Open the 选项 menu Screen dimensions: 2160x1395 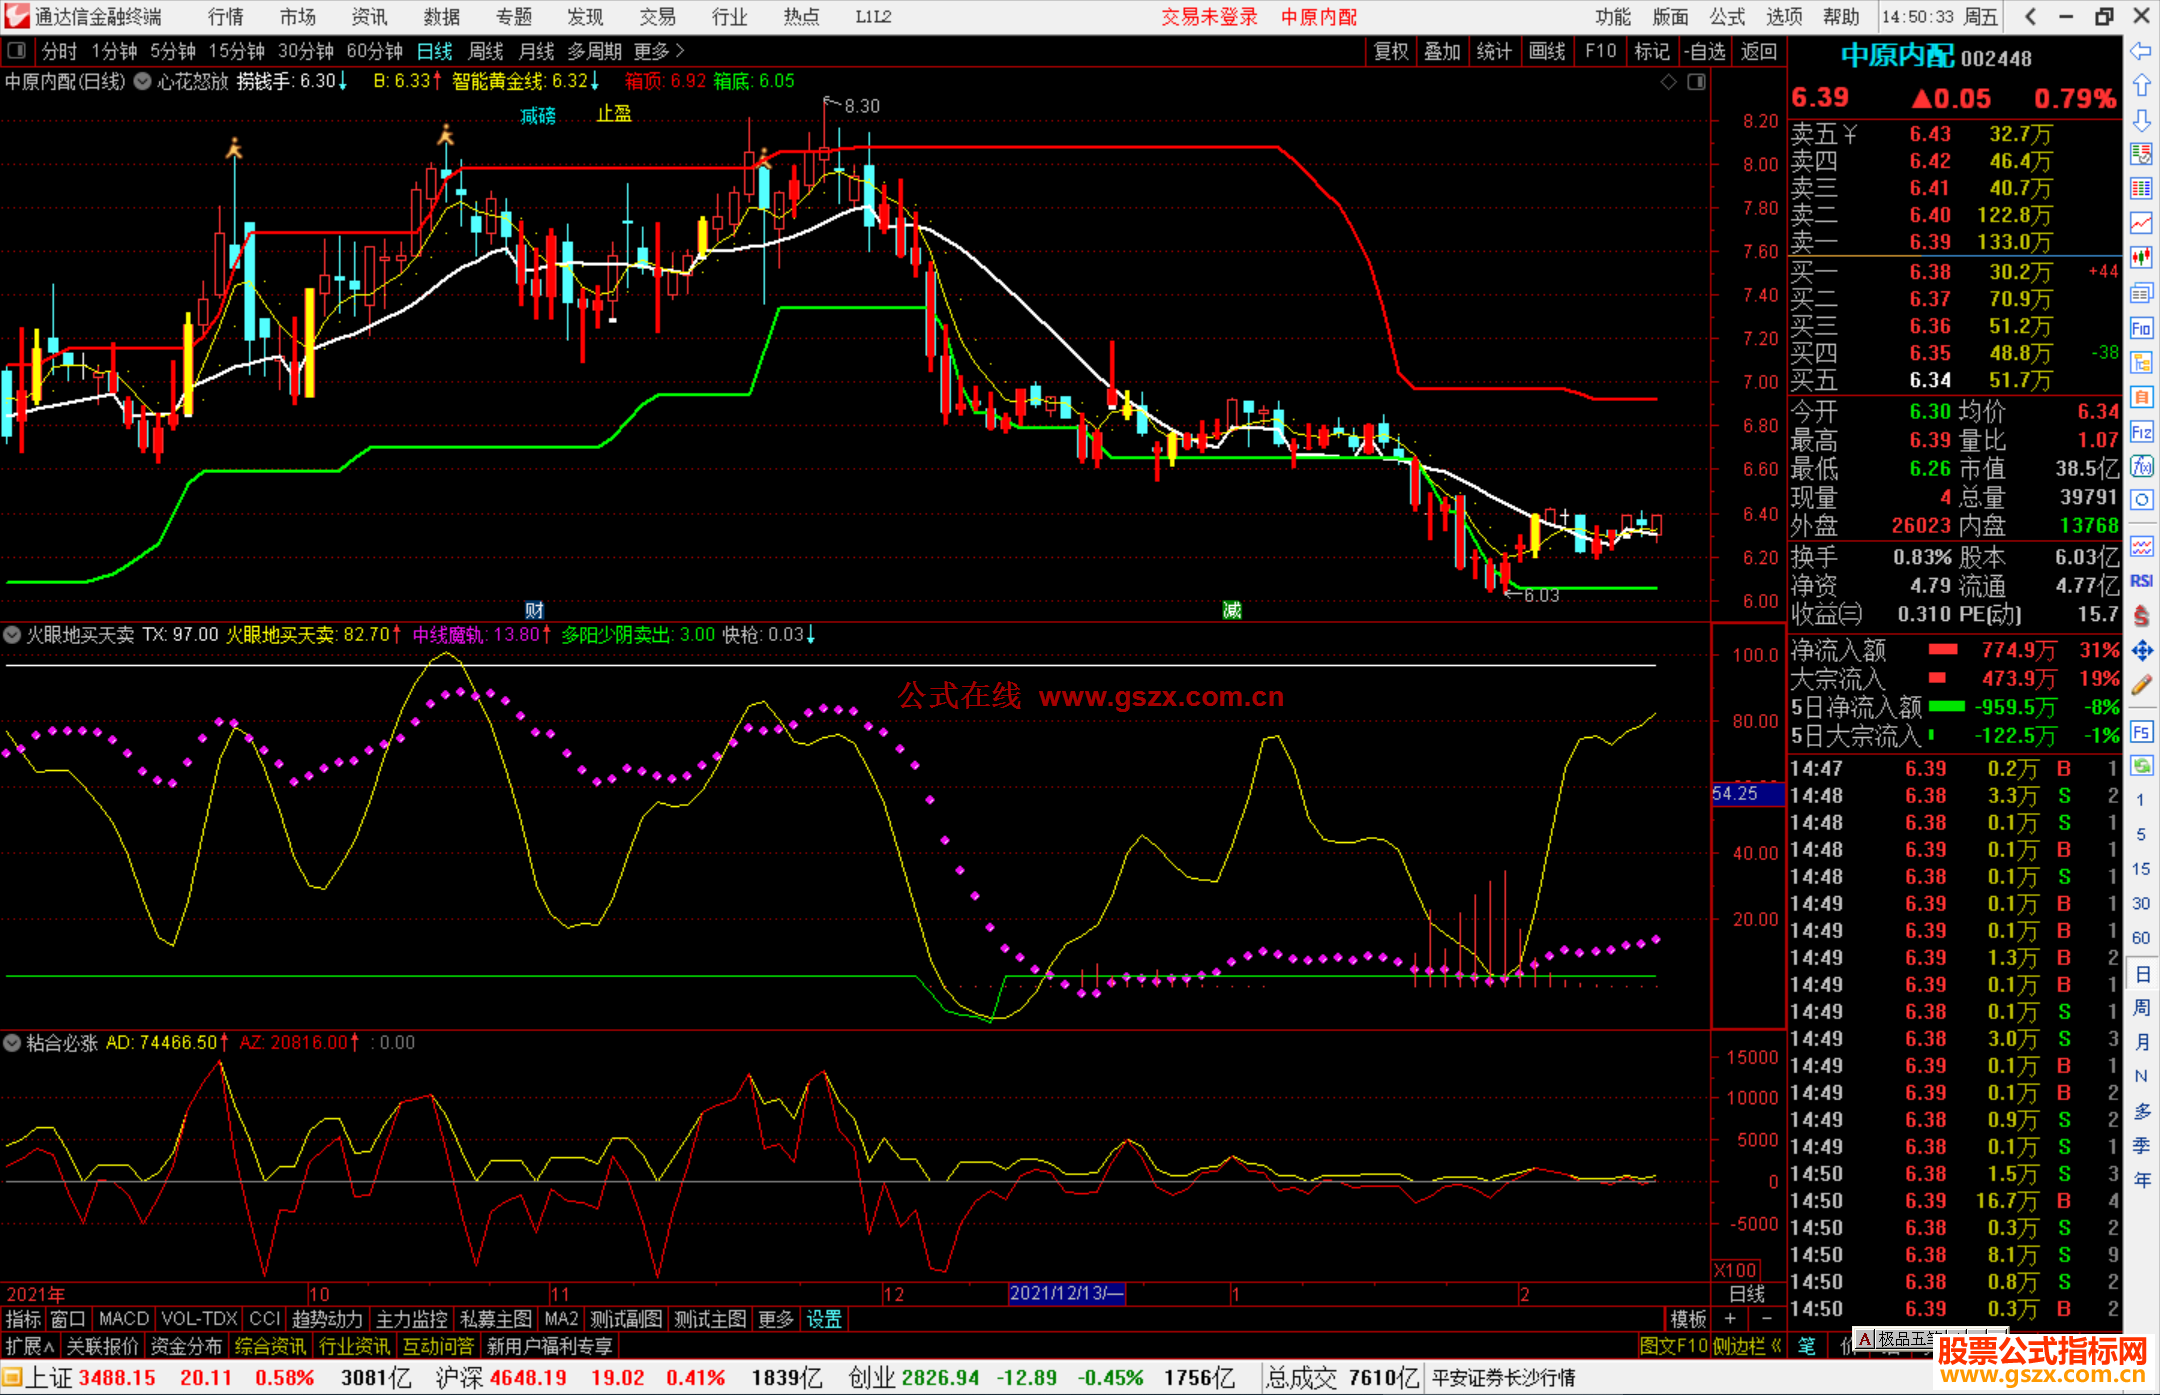point(1784,17)
